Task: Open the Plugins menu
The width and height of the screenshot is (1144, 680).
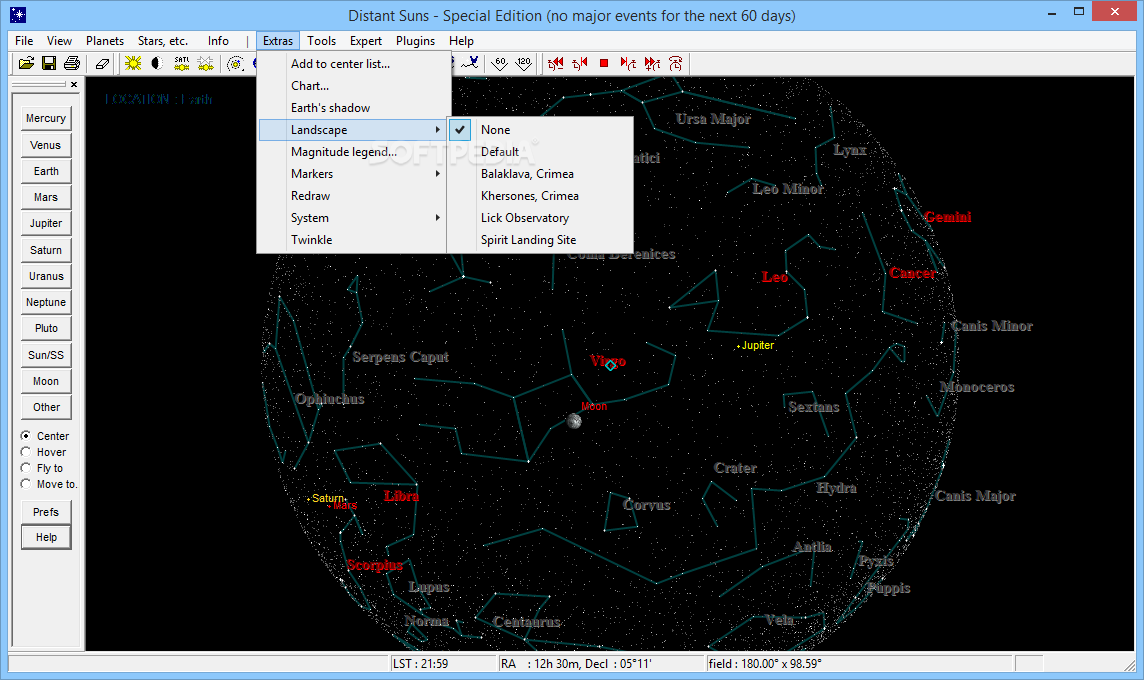Action: click(x=415, y=41)
